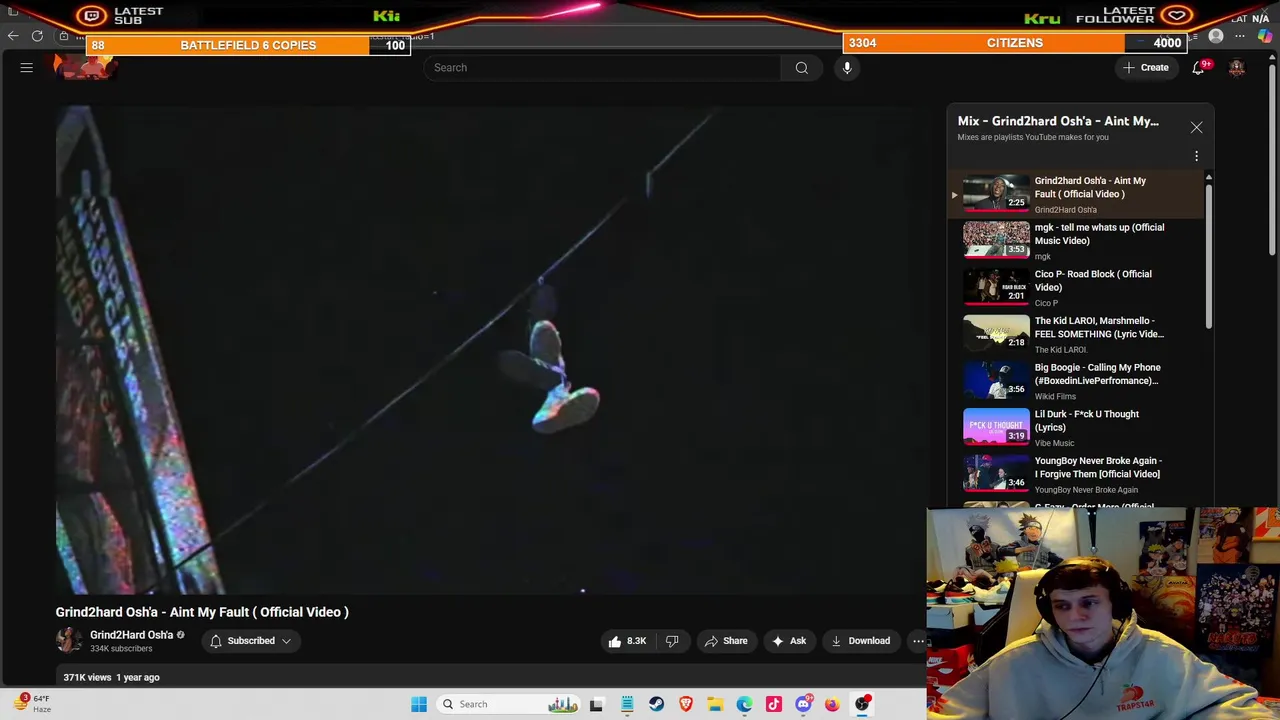Play Lil Durk F*ck U Thought lyrics
The width and height of the screenshot is (1280, 720).
pyautogui.click(x=1075, y=427)
